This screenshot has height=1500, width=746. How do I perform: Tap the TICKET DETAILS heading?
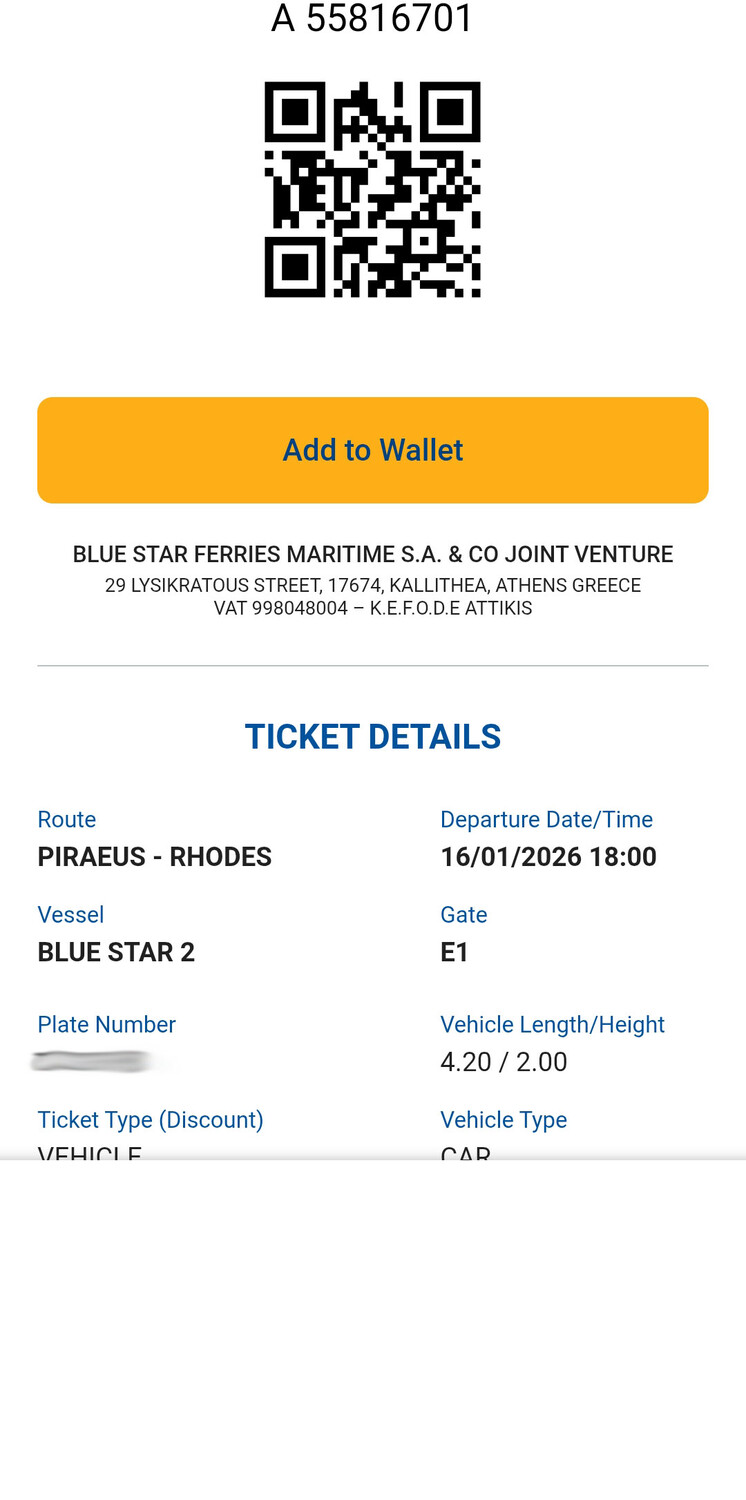coord(373,737)
